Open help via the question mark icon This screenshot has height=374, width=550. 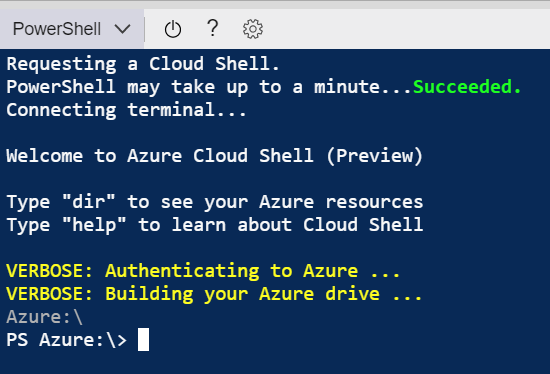pyautogui.click(x=213, y=28)
